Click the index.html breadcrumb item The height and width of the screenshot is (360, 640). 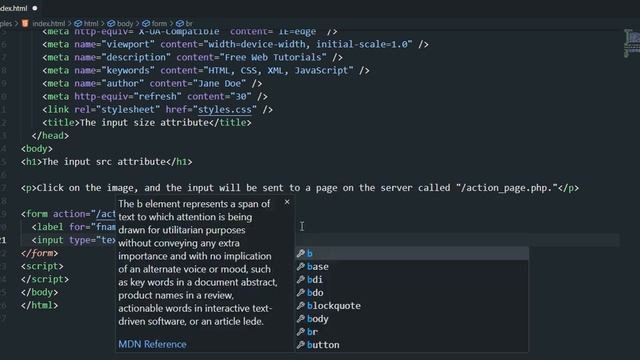pos(49,24)
